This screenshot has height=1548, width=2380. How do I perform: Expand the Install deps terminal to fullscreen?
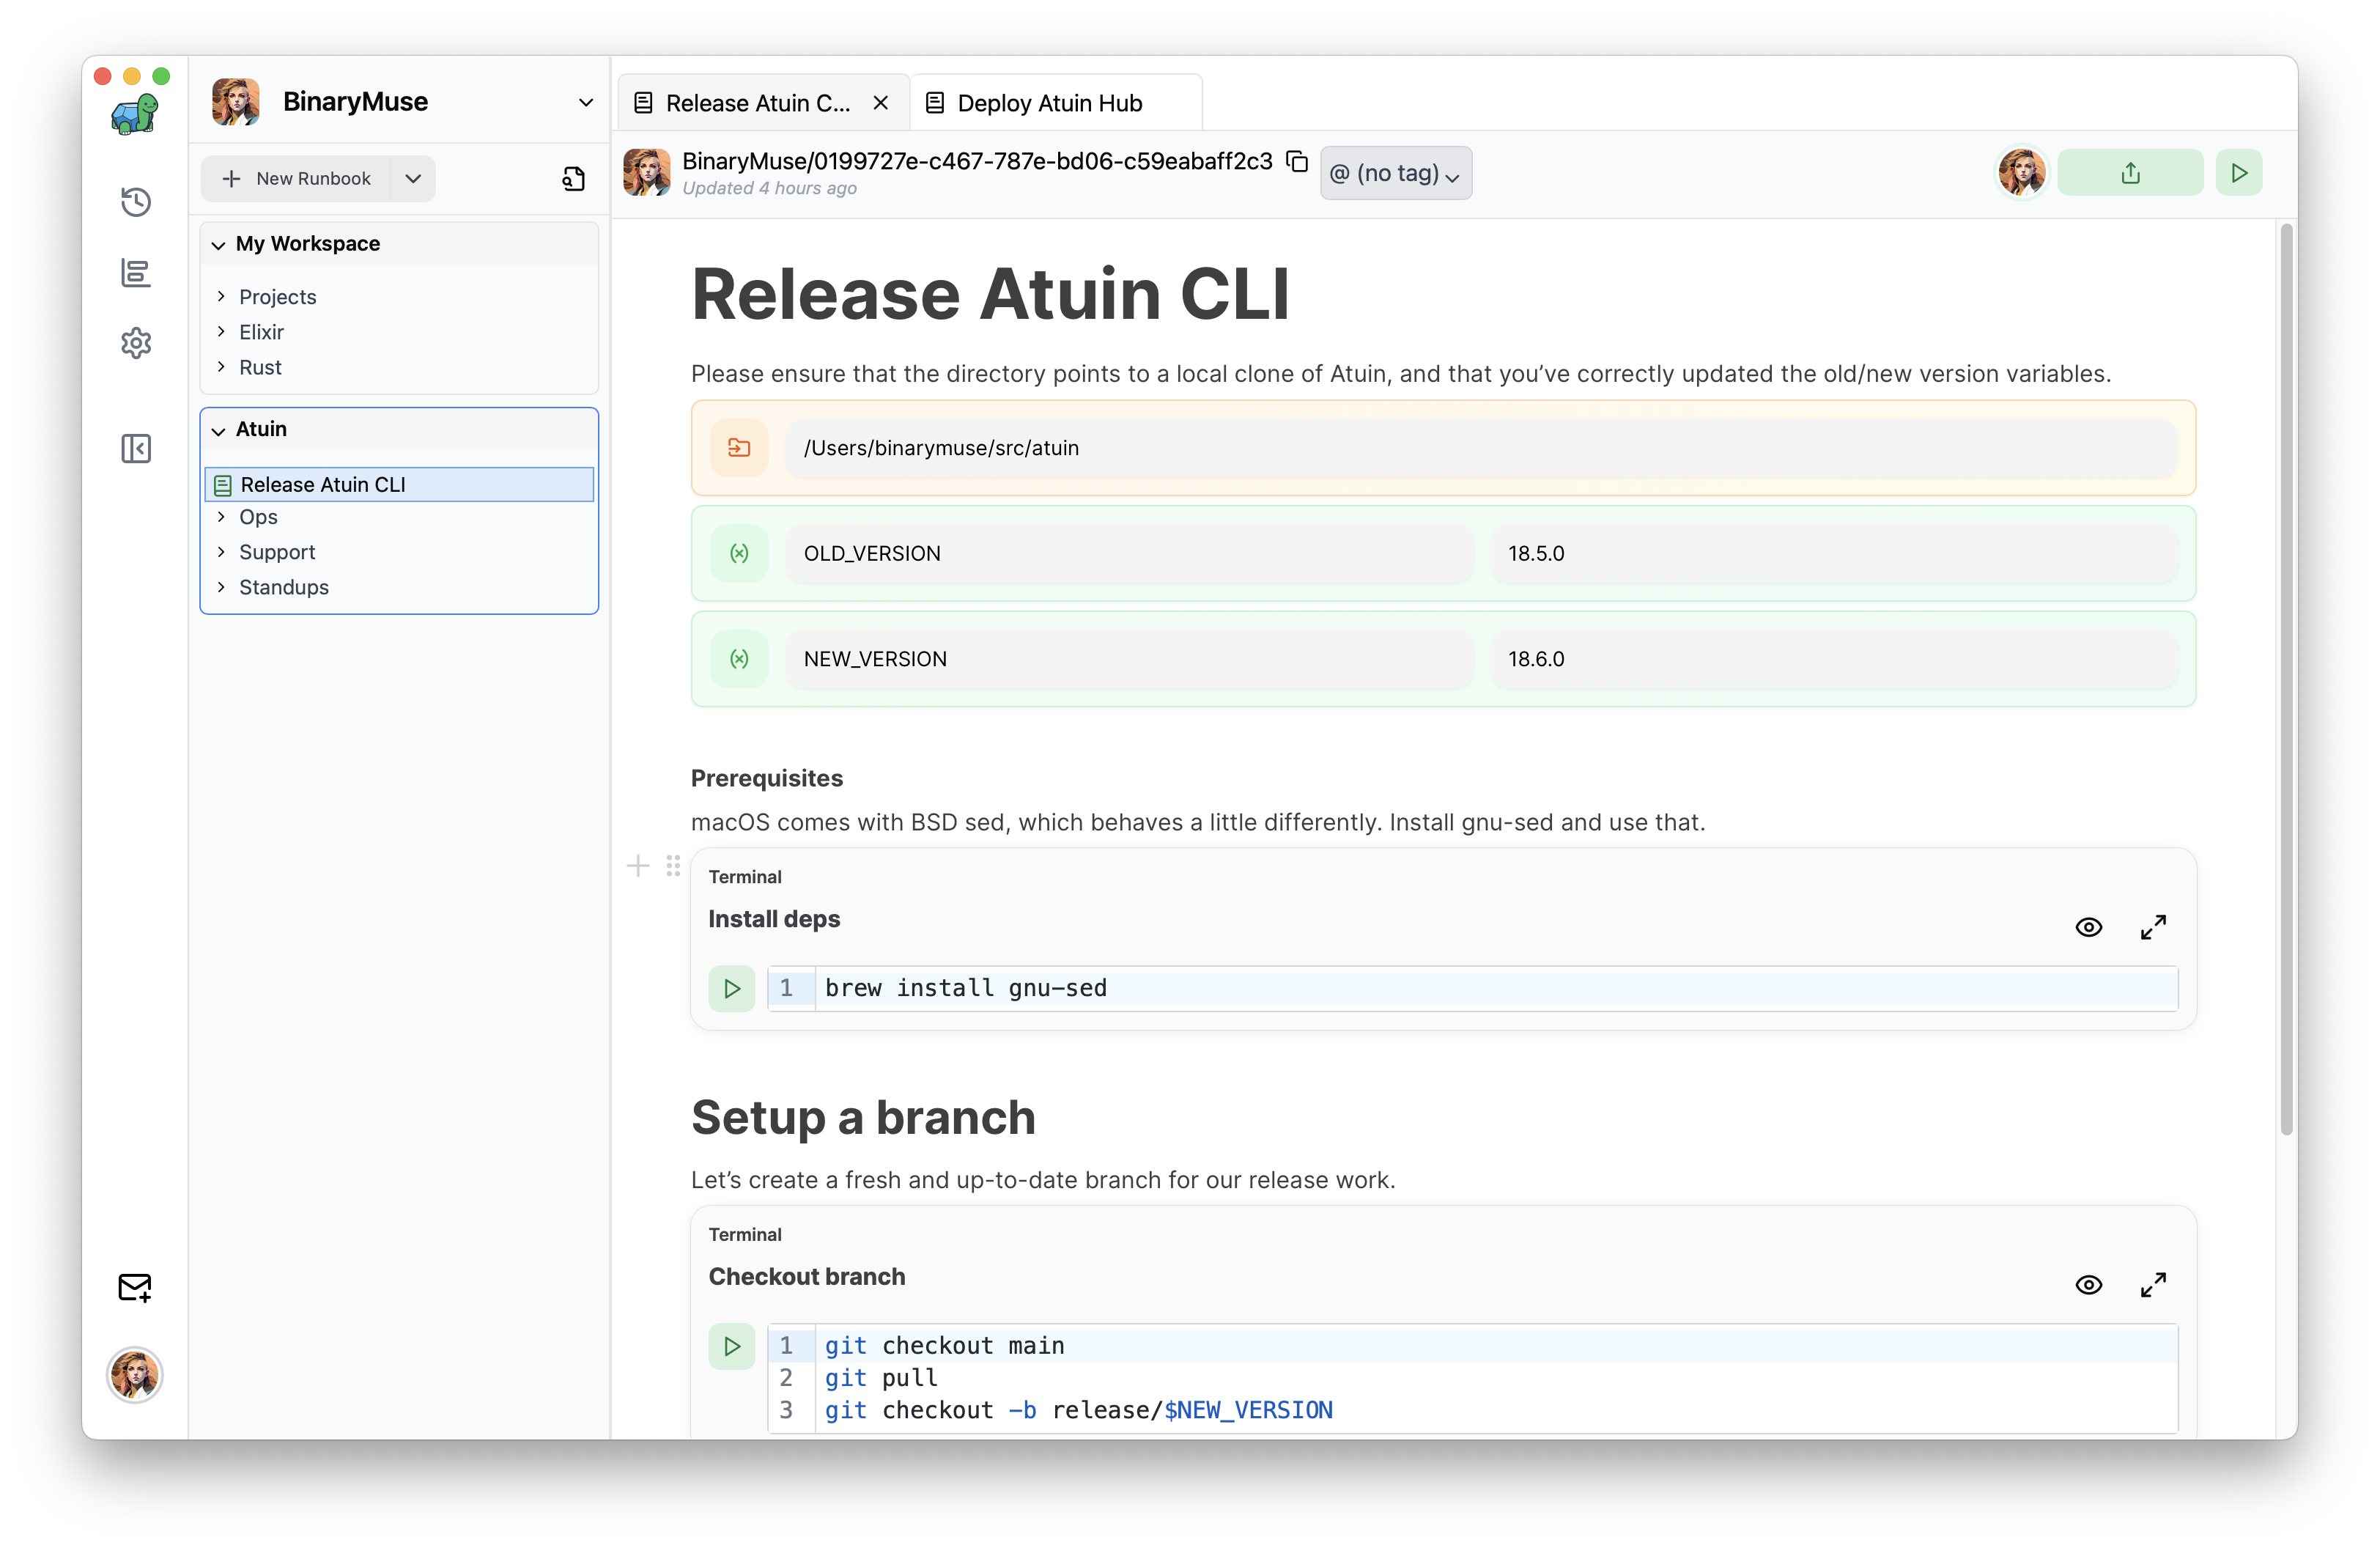coord(2154,927)
